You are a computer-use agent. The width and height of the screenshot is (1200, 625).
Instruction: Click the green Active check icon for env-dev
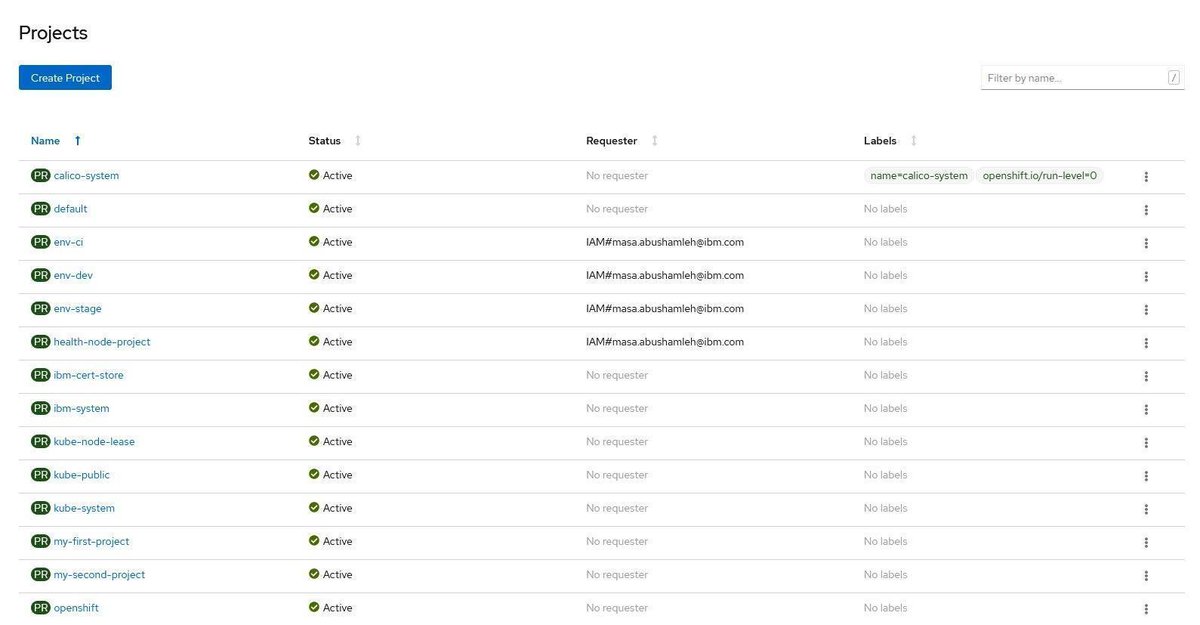[314, 275]
